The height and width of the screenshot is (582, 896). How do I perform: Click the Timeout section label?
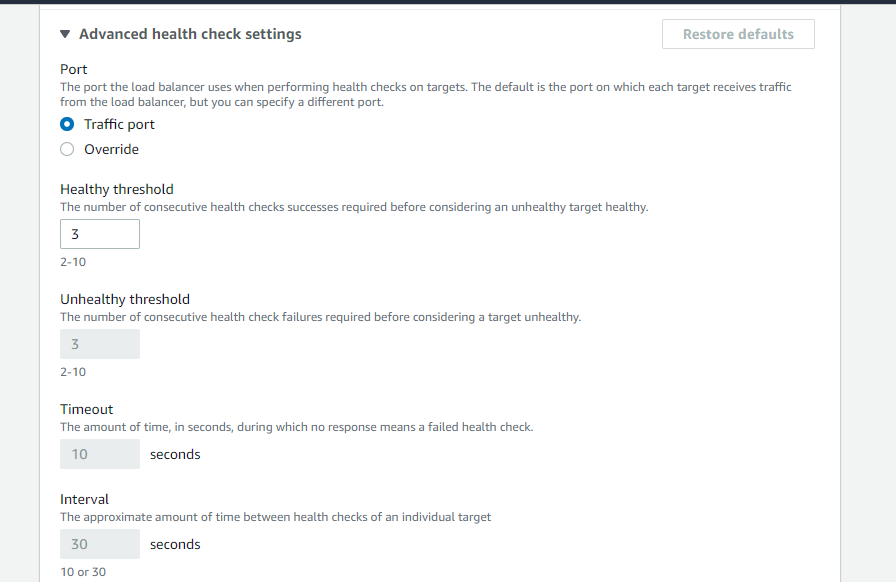click(87, 409)
